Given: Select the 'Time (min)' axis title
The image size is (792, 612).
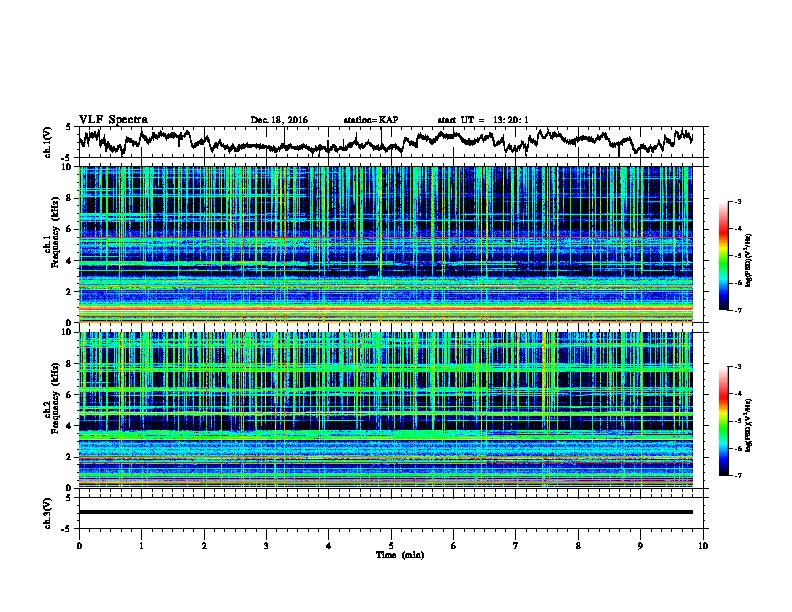Looking at the screenshot, I should coord(400,555).
